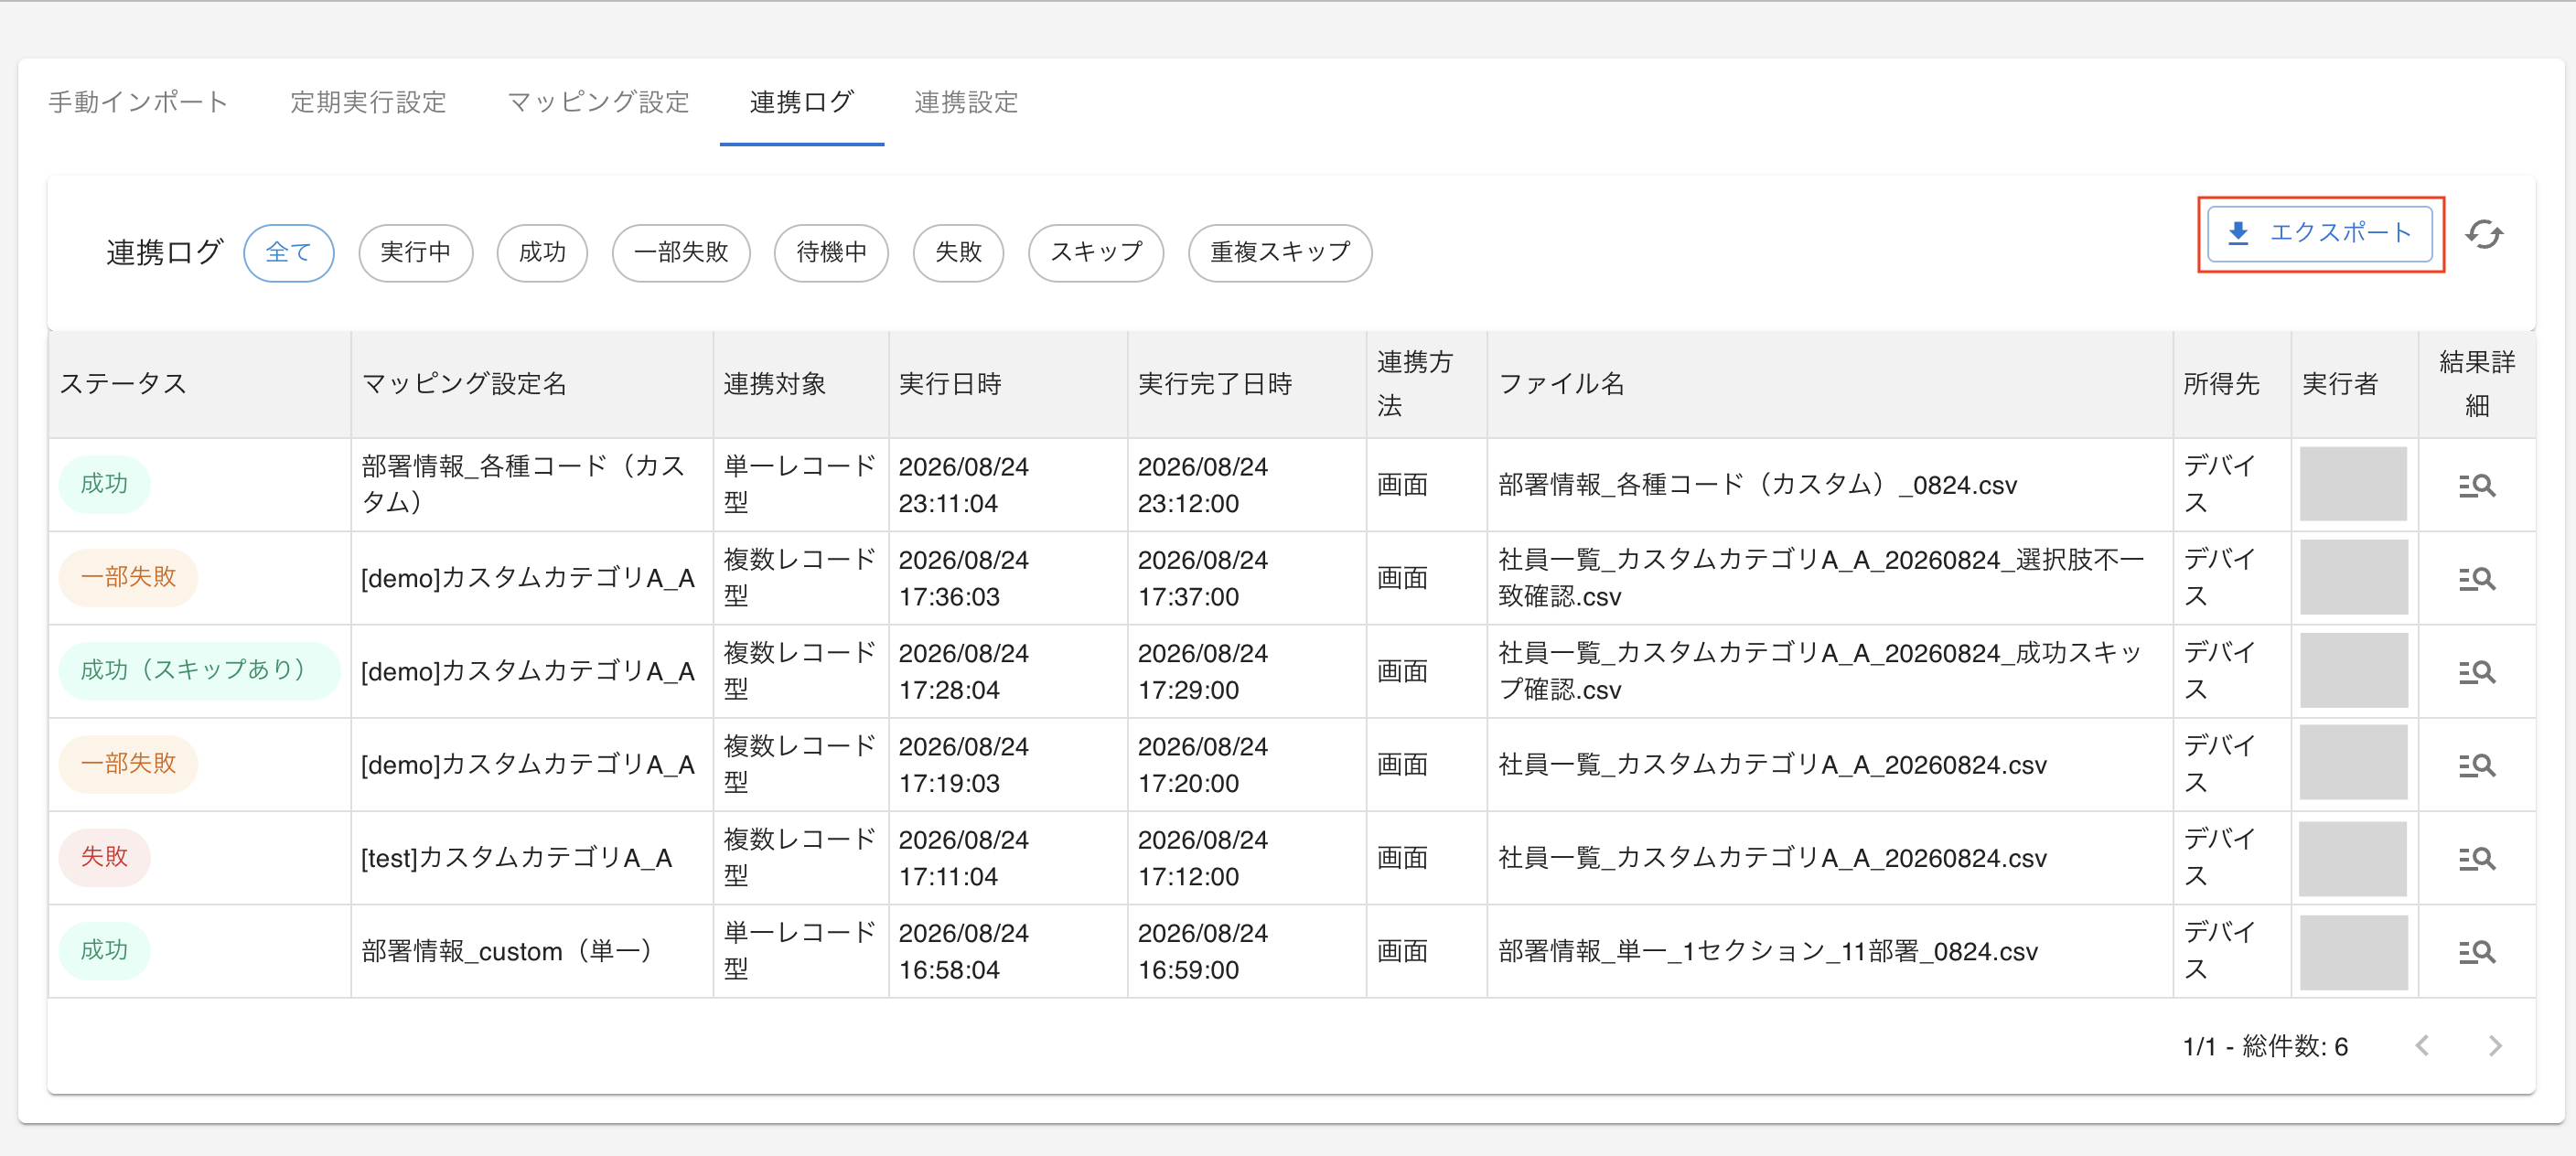Open result details for the 失敗 row
Screen dimensions: 2576x1156
(x=2476, y=858)
